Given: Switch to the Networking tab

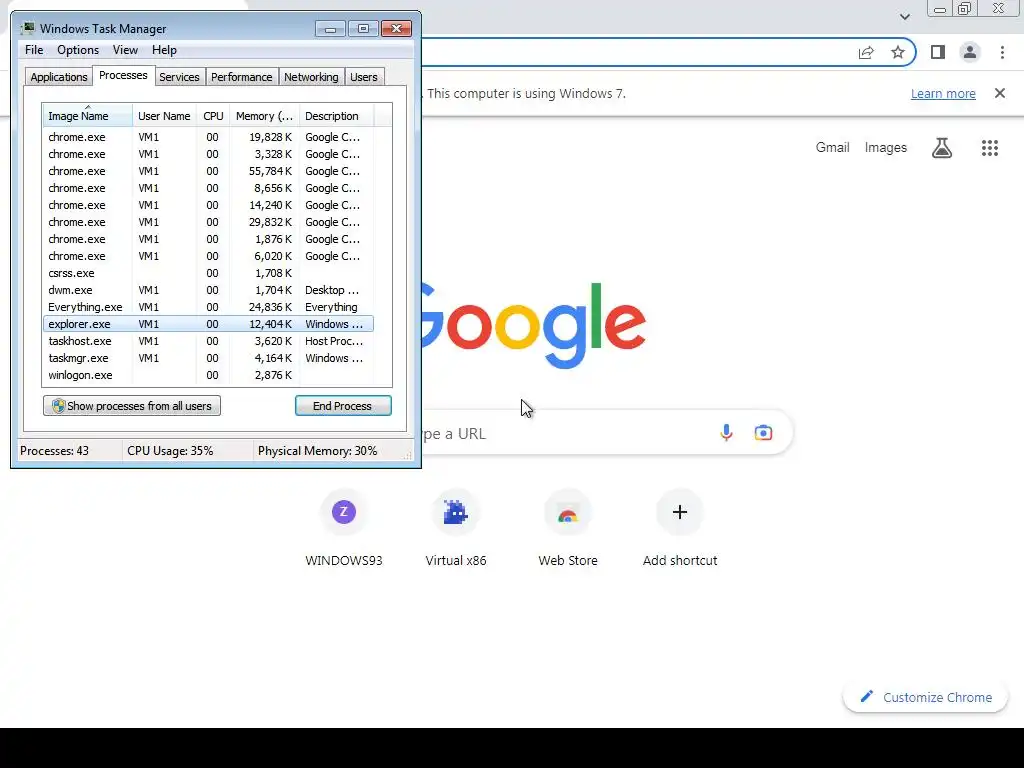Looking at the screenshot, I should tap(311, 77).
